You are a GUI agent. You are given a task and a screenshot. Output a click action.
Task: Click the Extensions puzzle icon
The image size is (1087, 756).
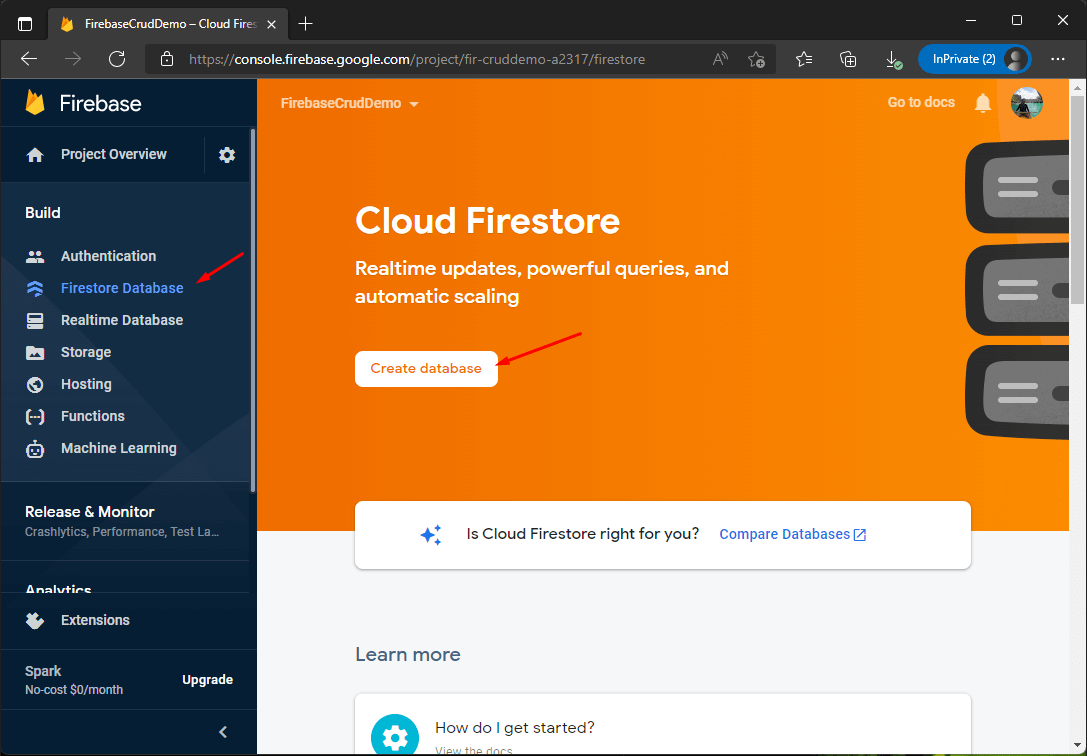click(35, 620)
